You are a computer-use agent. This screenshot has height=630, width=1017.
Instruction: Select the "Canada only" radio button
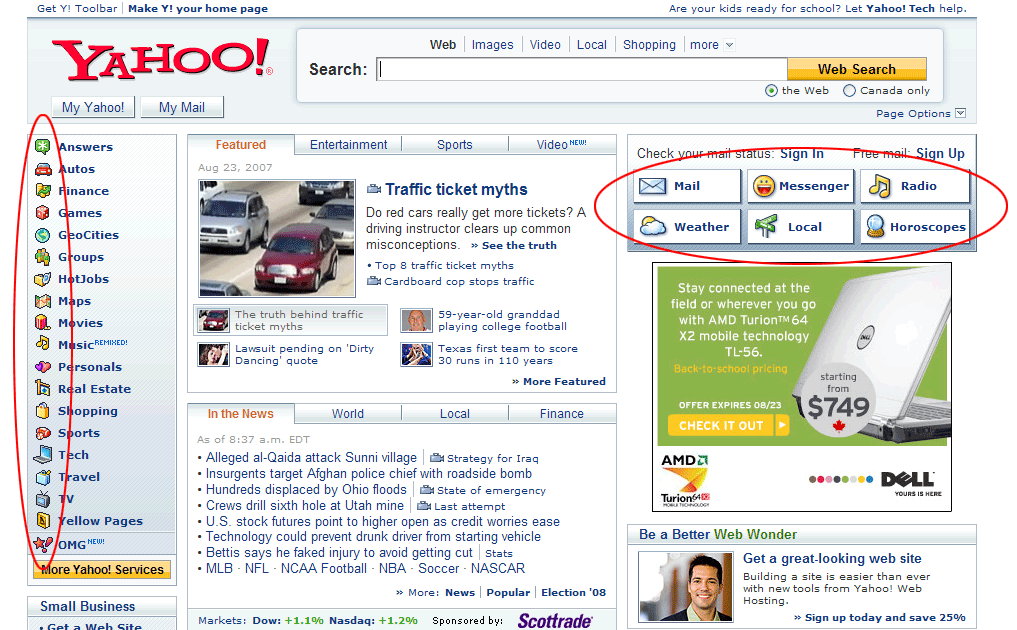pyautogui.click(x=849, y=91)
